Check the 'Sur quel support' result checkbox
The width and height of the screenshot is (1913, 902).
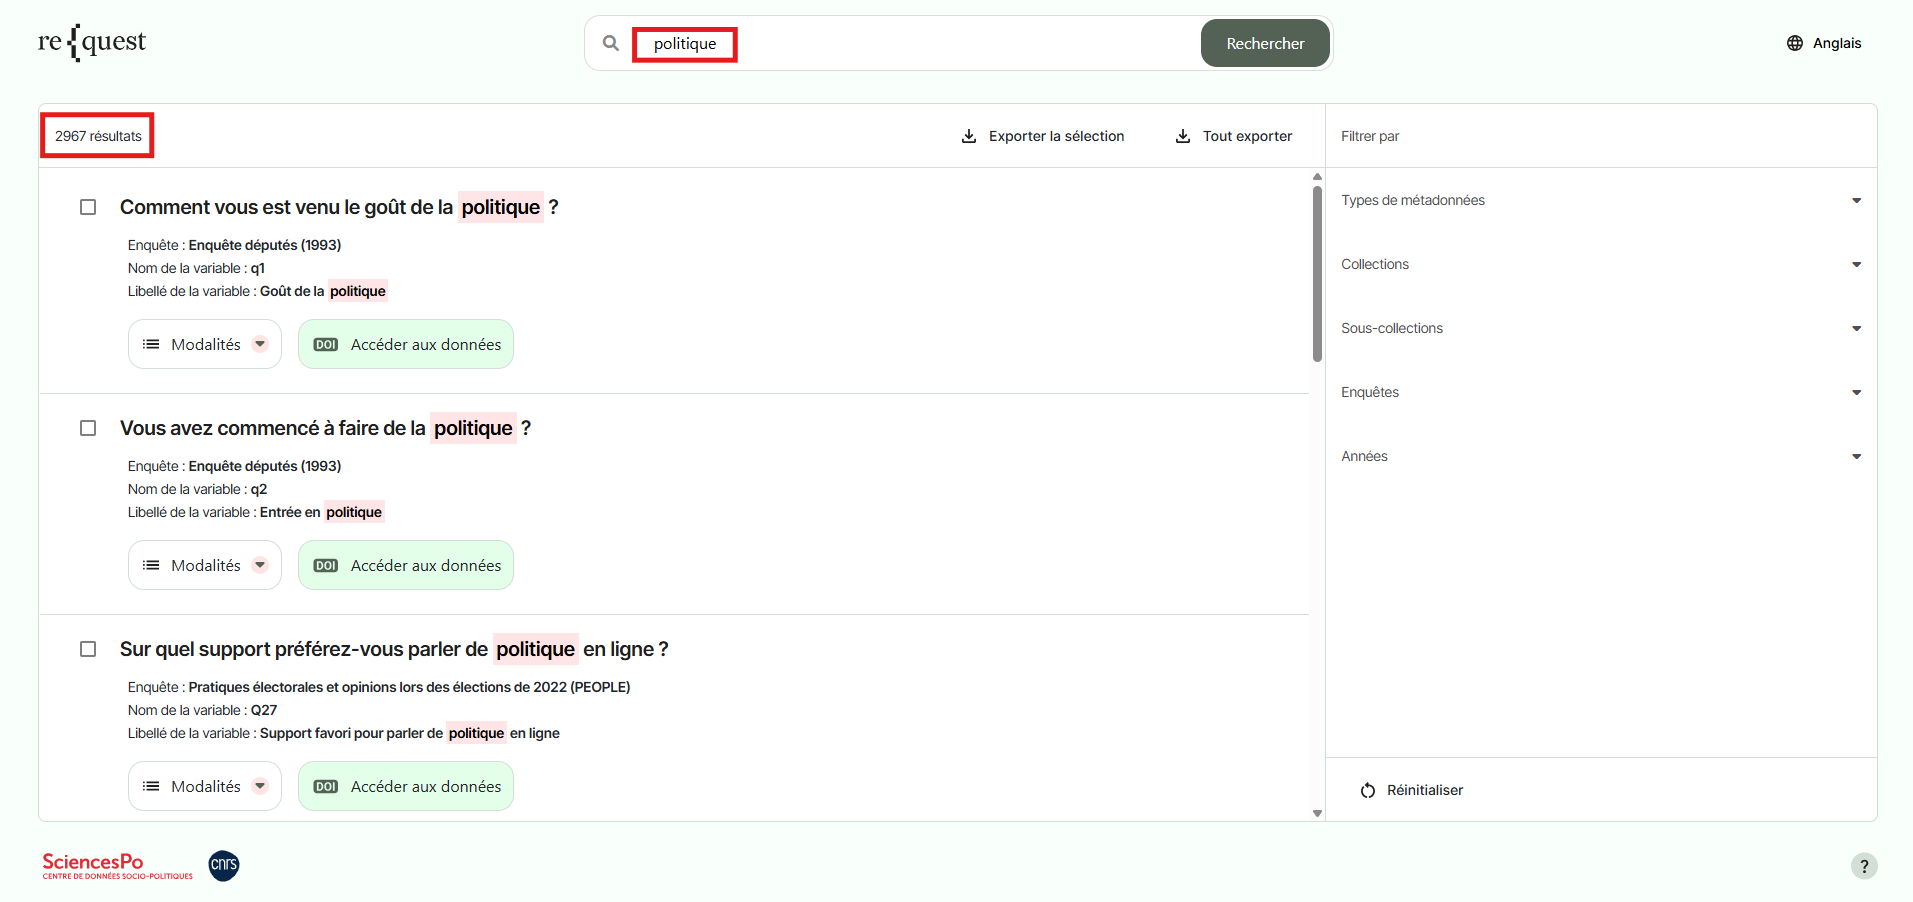[88, 649]
